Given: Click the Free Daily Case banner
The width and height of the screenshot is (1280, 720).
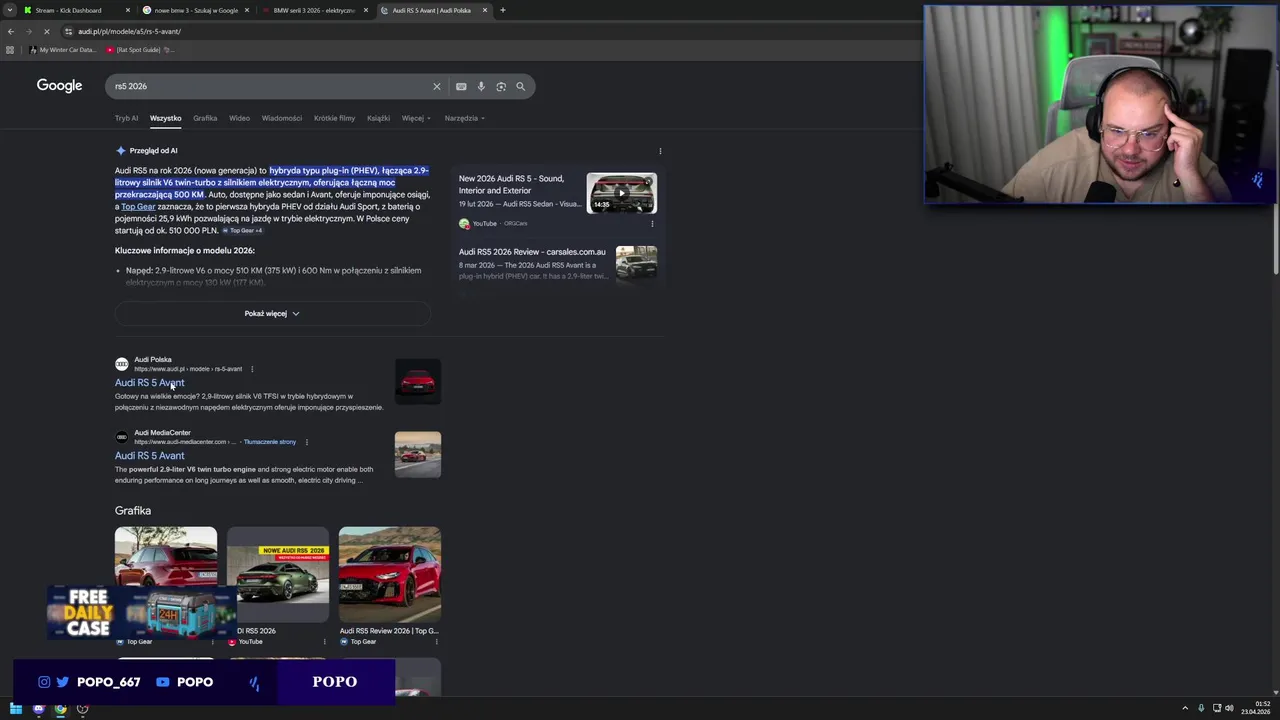Looking at the screenshot, I should coord(141,612).
